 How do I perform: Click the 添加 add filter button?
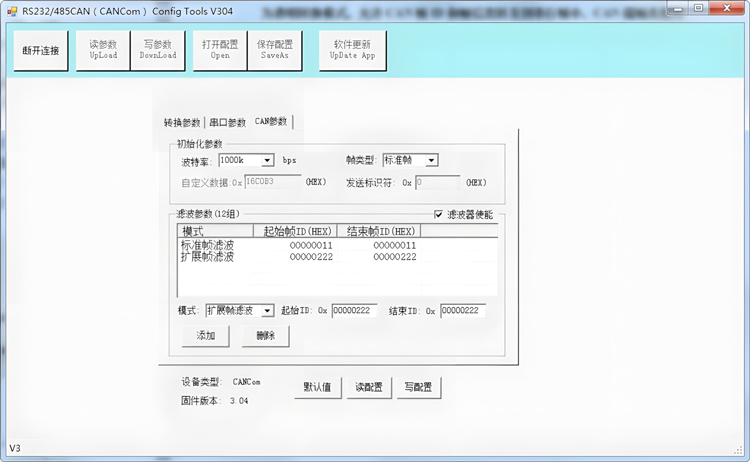tap(206, 336)
